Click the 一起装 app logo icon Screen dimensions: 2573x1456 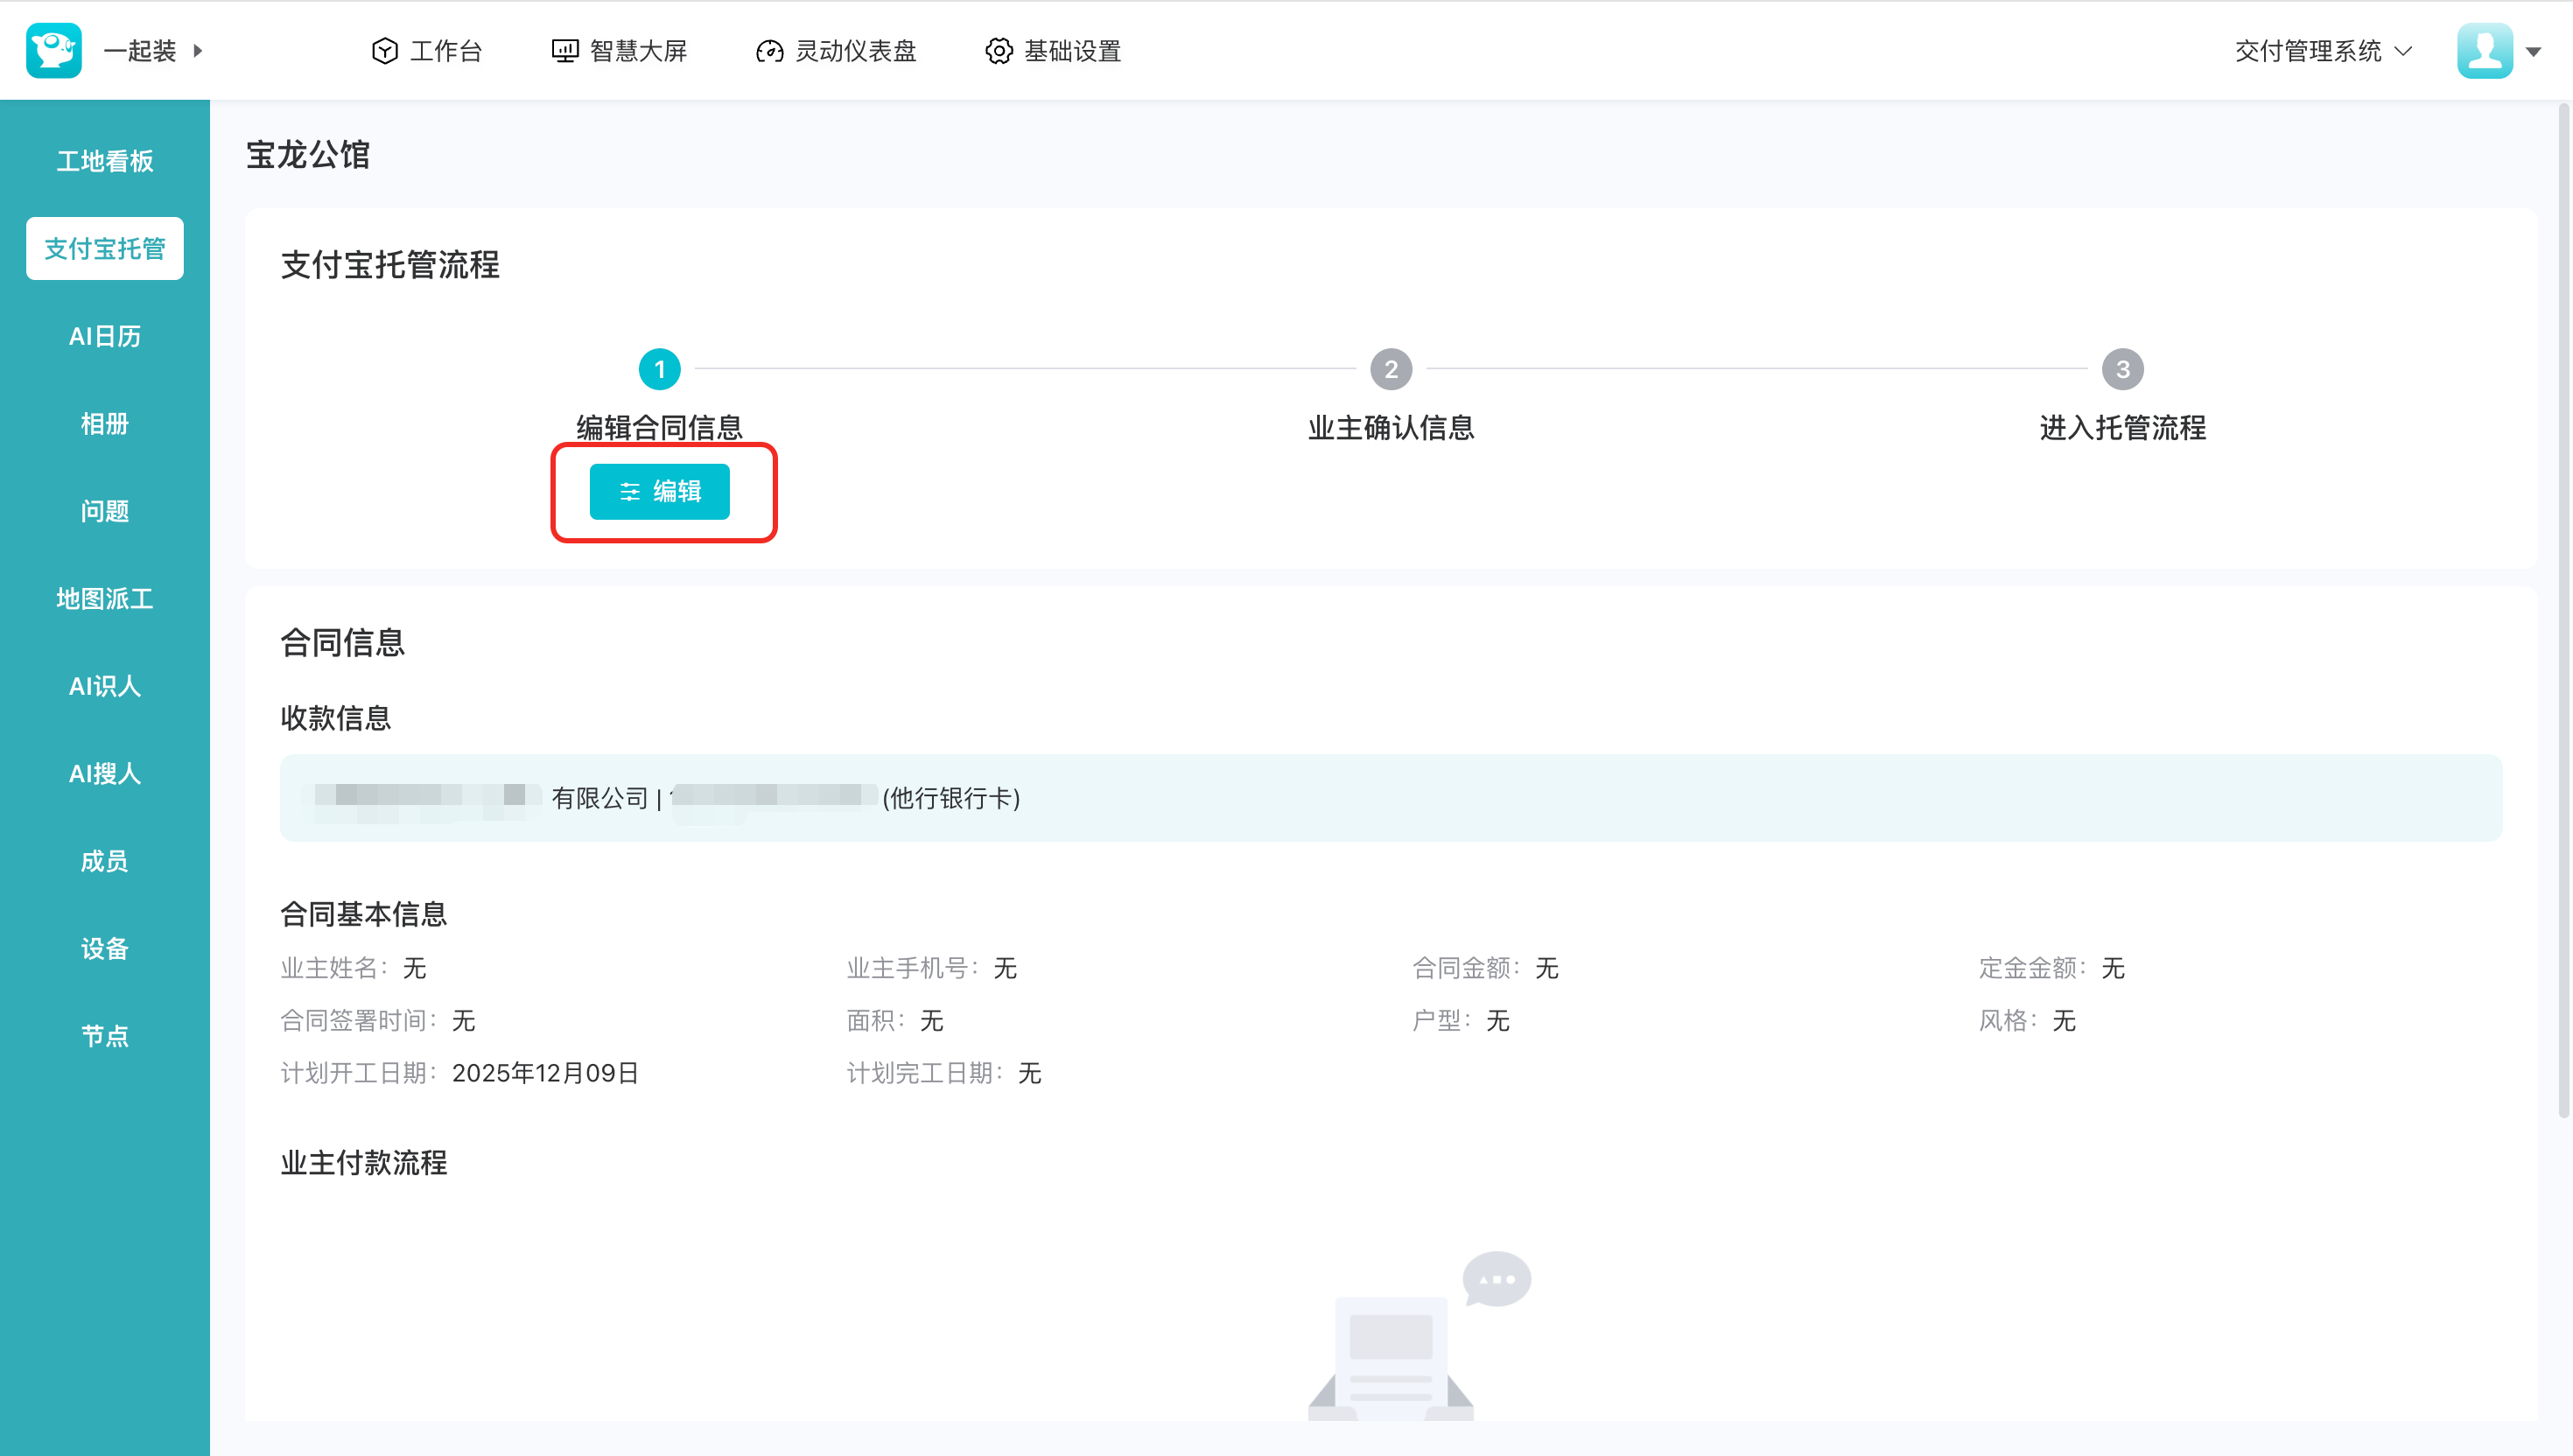click(53, 50)
